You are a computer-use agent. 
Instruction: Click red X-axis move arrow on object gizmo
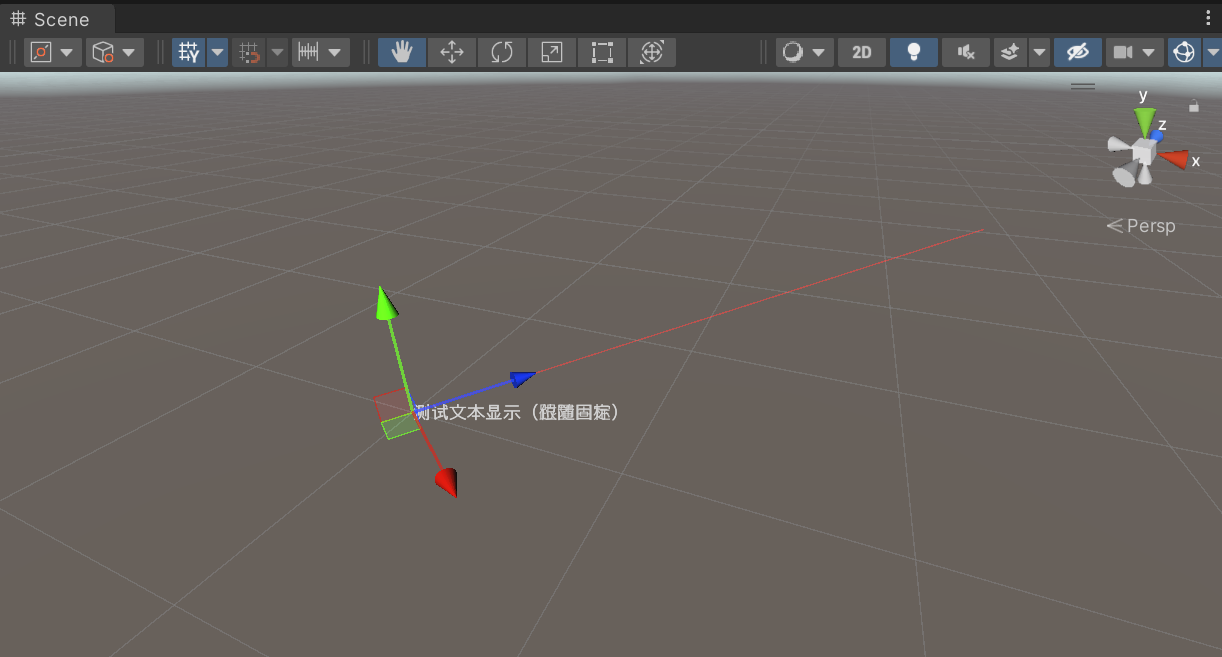[447, 482]
